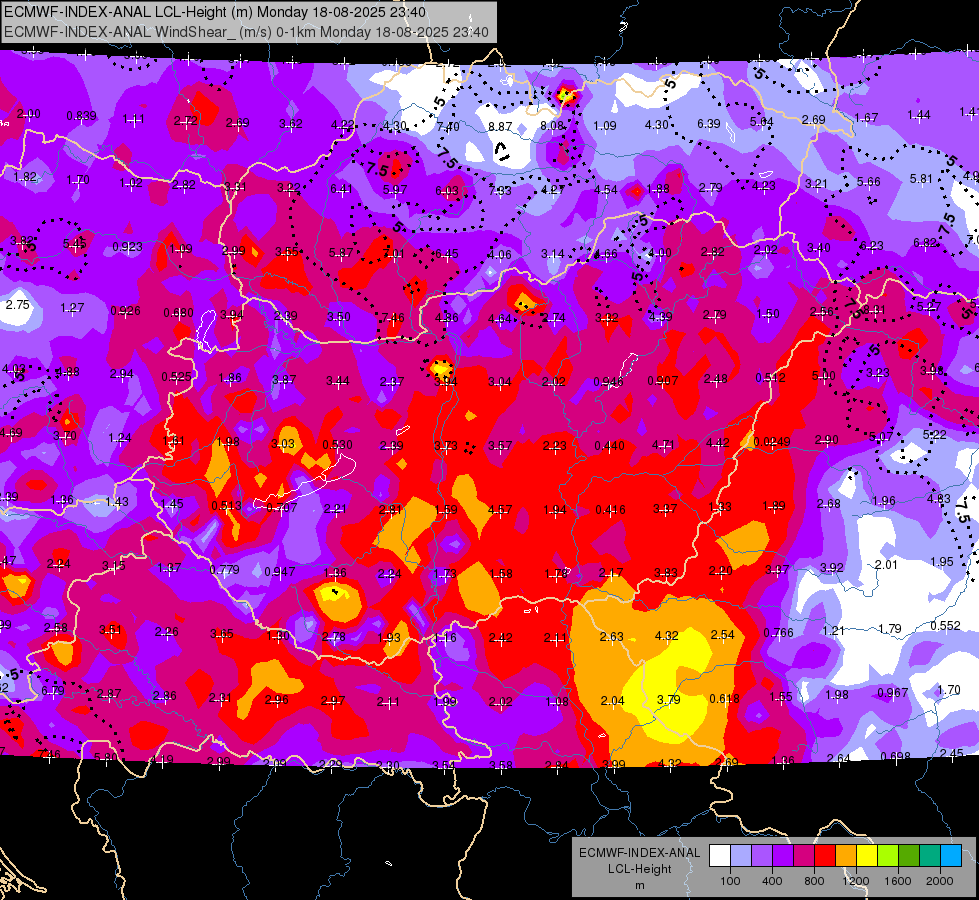Click the wind shear value 5.81
Image resolution: width=979 pixels, height=900 pixels.
click(x=921, y=179)
